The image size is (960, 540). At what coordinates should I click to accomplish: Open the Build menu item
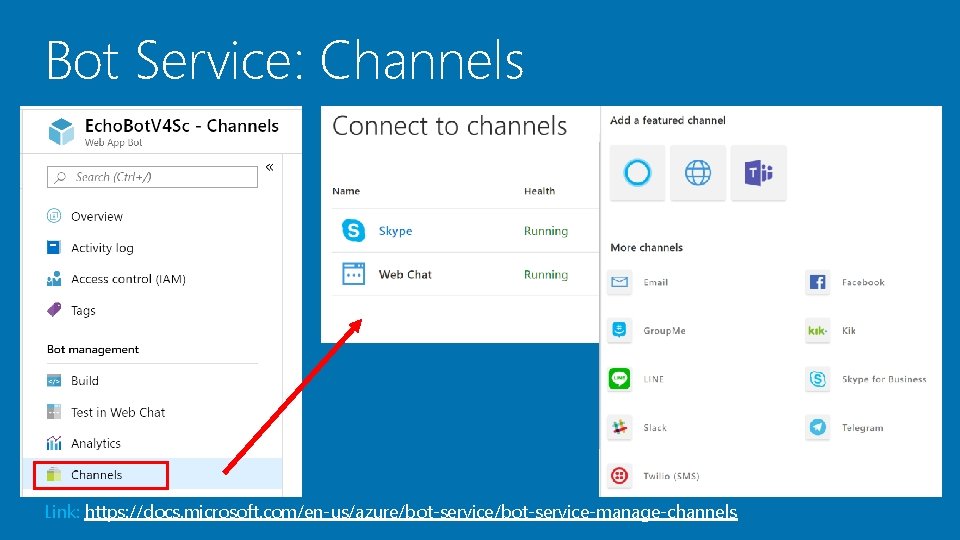point(84,381)
